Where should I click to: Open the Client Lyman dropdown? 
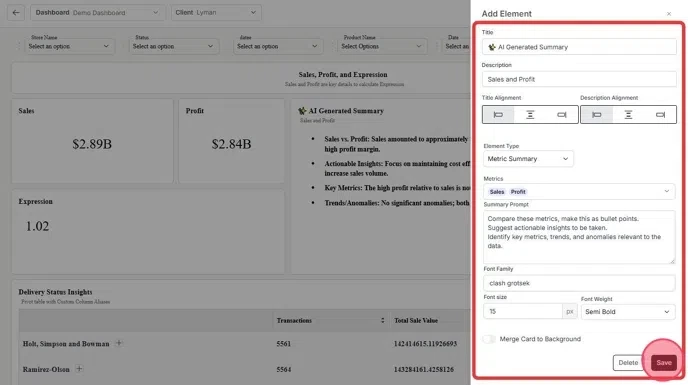coord(216,13)
